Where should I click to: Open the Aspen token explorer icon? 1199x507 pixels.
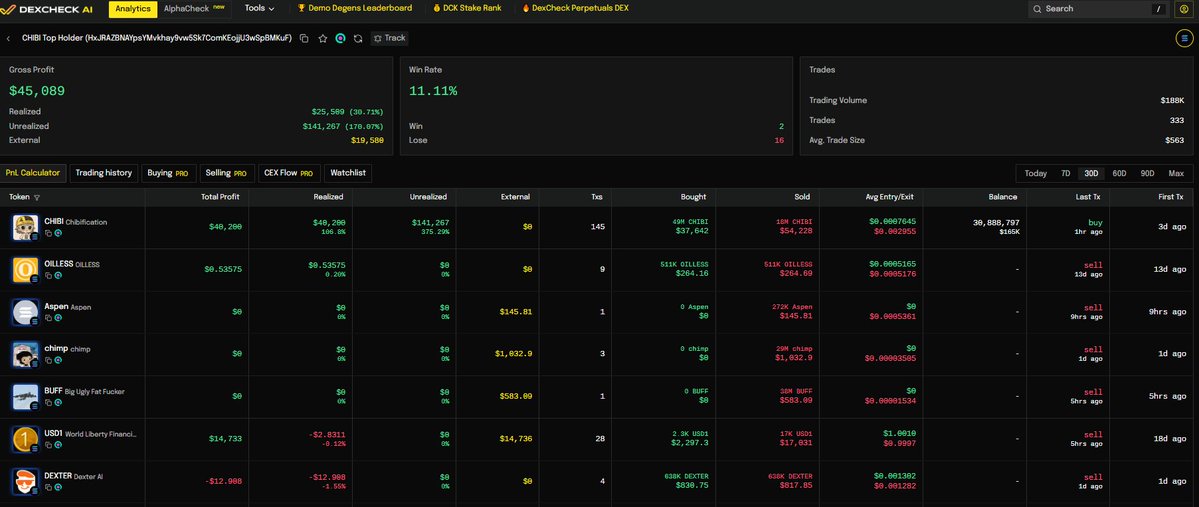click(57, 318)
